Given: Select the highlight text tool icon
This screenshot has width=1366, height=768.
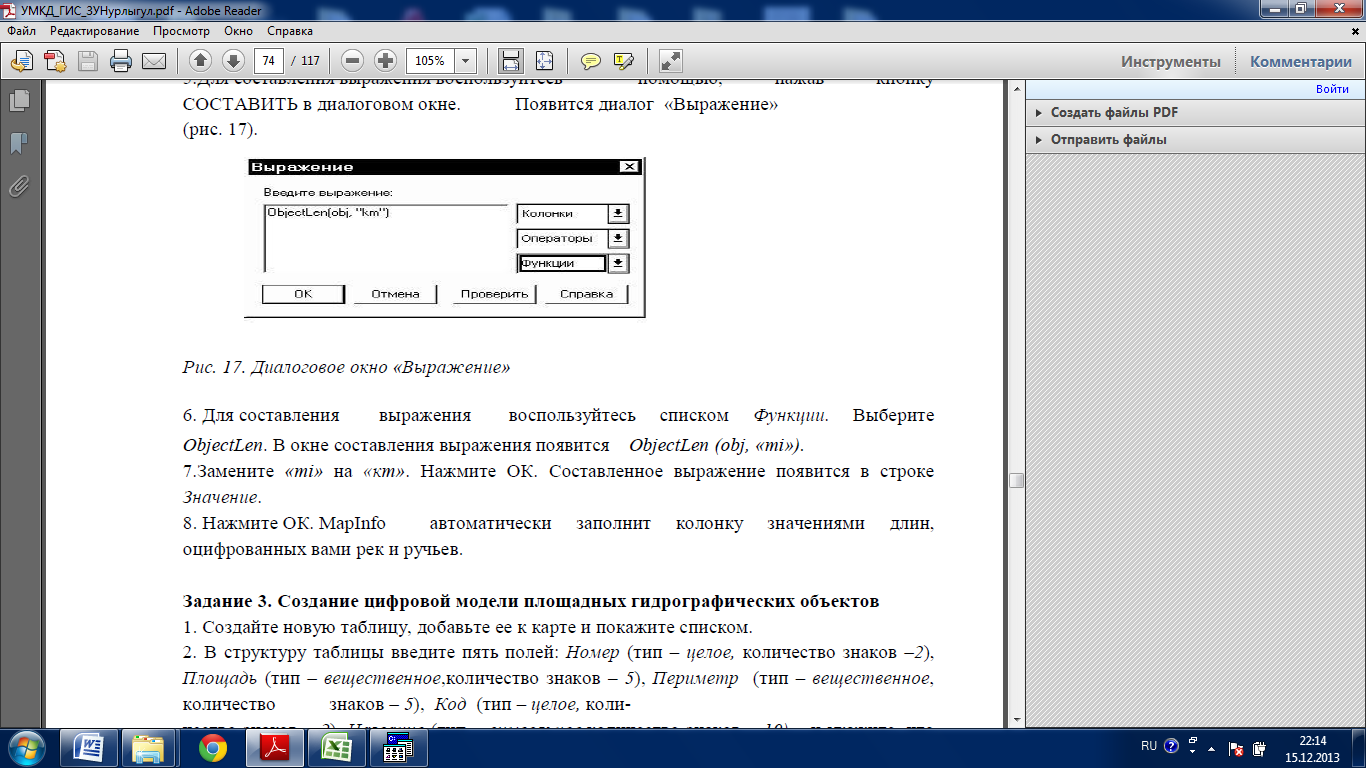Looking at the screenshot, I should [x=624, y=60].
